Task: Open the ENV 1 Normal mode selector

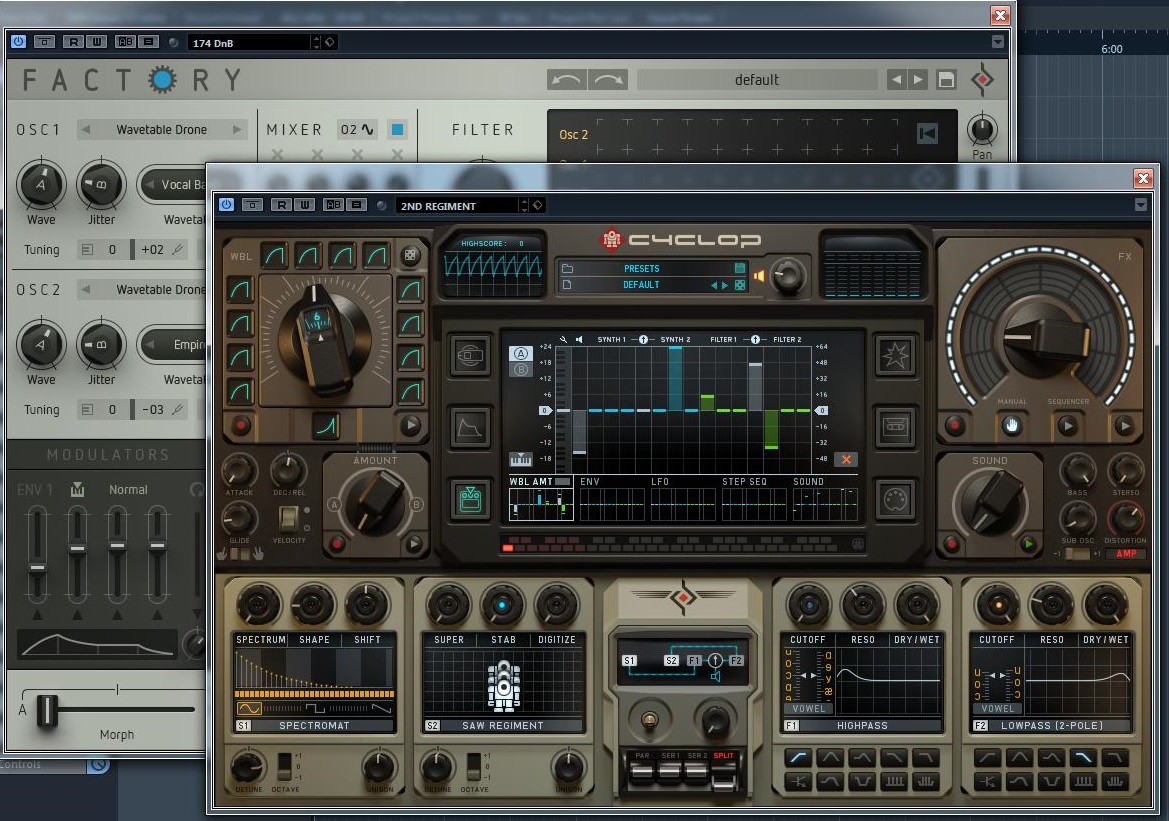Action: pos(128,490)
